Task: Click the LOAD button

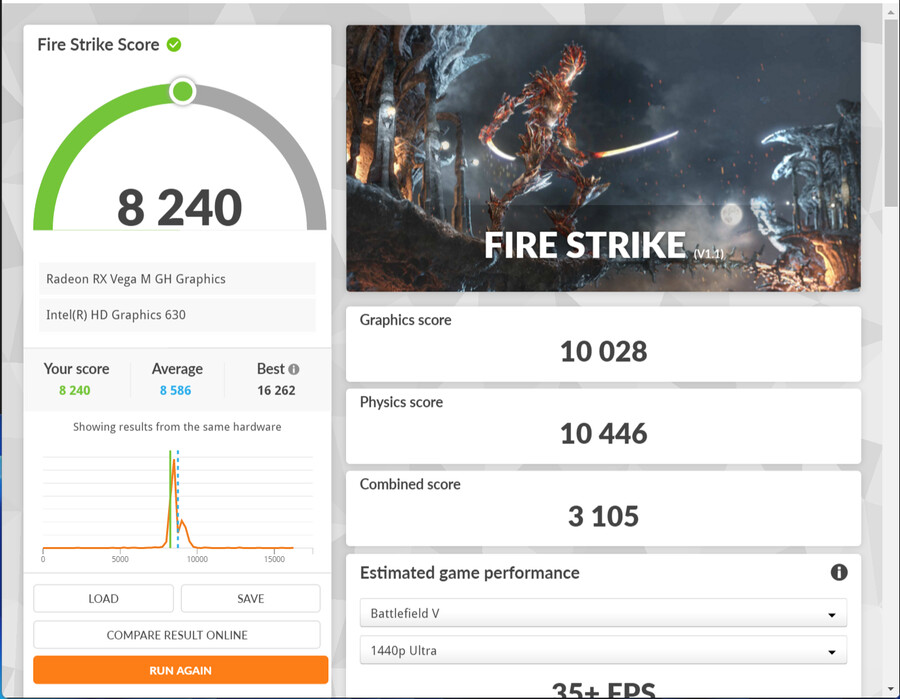Action: point(103,598)
